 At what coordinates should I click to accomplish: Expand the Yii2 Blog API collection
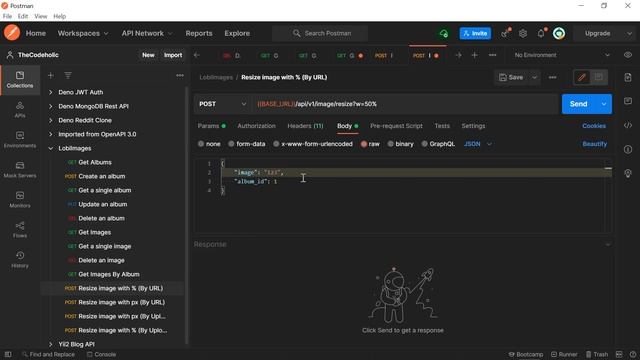pyautogui.click(x=51, y=344)
